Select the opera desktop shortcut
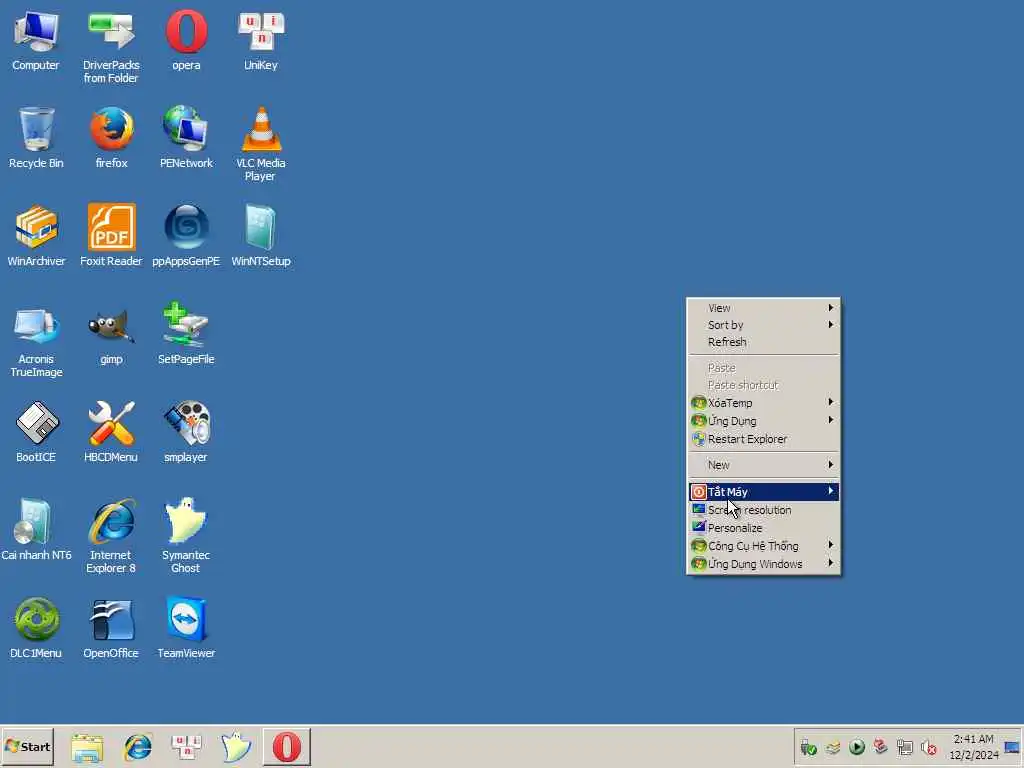This screenshot has height=768, width=1024. point(186,40)
